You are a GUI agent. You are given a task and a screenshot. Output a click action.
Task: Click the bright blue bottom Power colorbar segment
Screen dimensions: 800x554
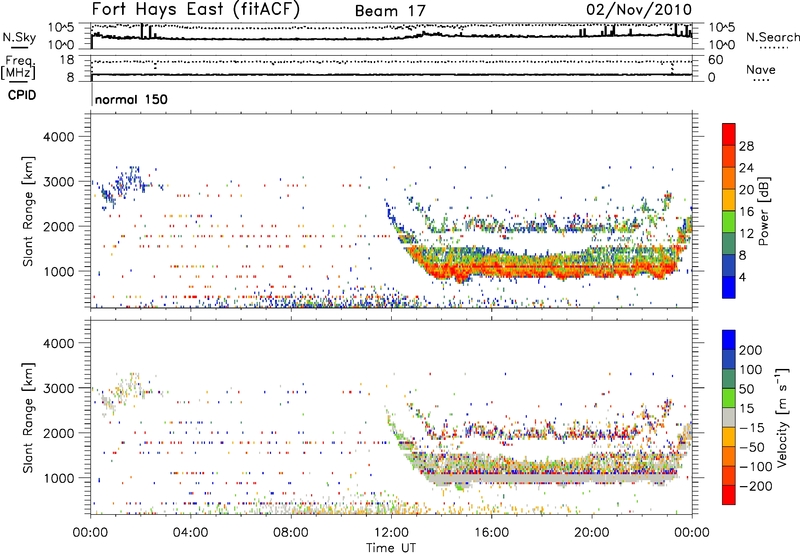click(x=729, y=287)
